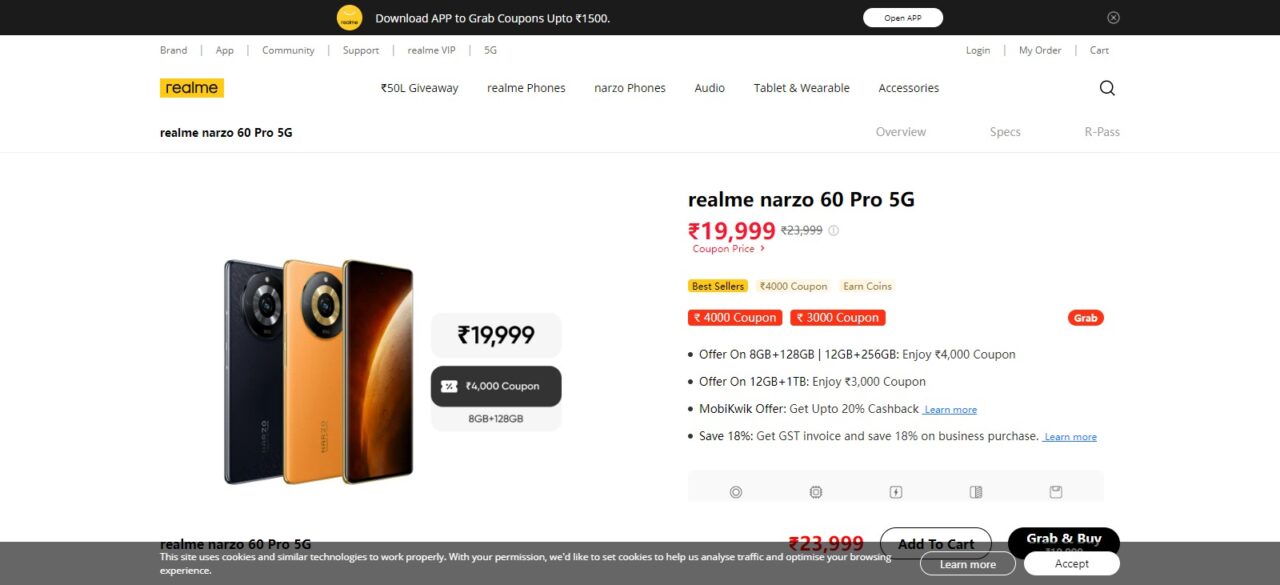Grab the coupon with Grab button
Screen dimensions: 1280x585
(x=1085, y=318)
